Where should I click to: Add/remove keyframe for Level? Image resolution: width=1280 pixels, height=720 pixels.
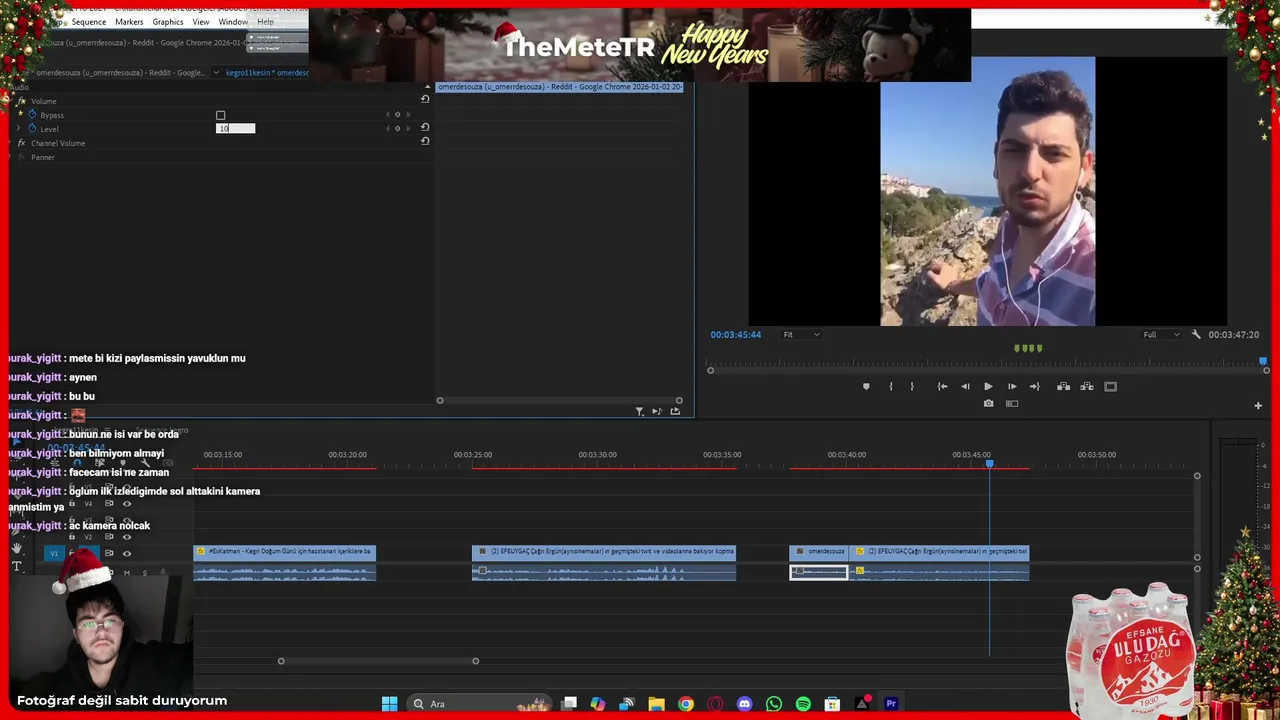pyautogui.click(x=397, y=128)
